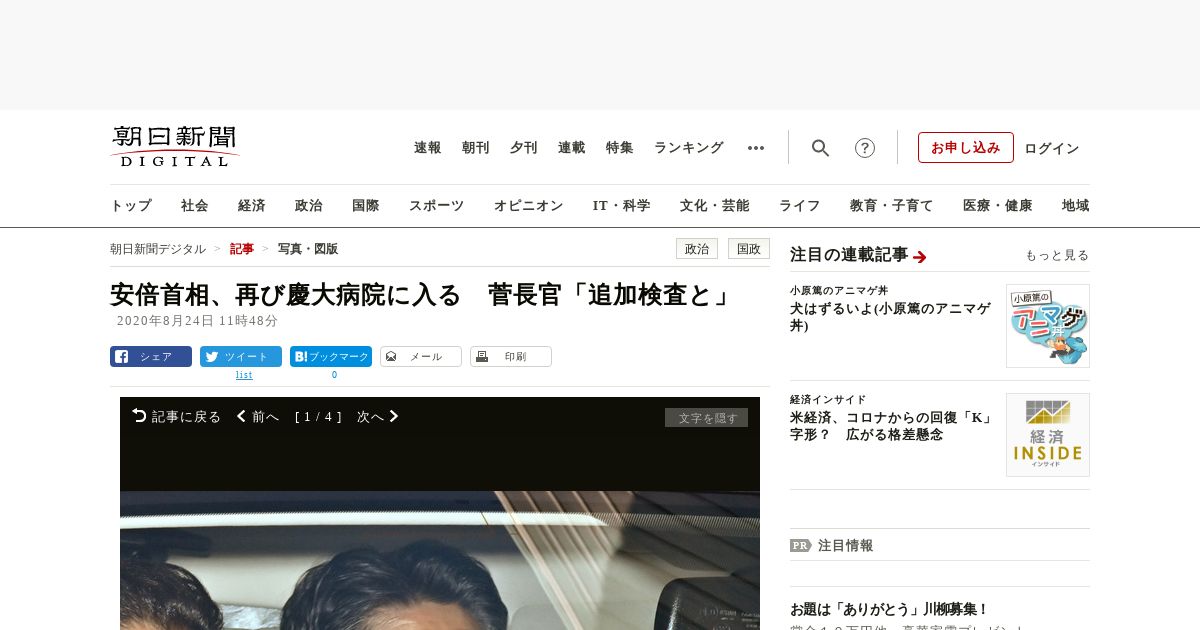1200x630 pixels.
Task: Open 経済INSIDE thumbnail image
Action: click(x=1048, y=435)
